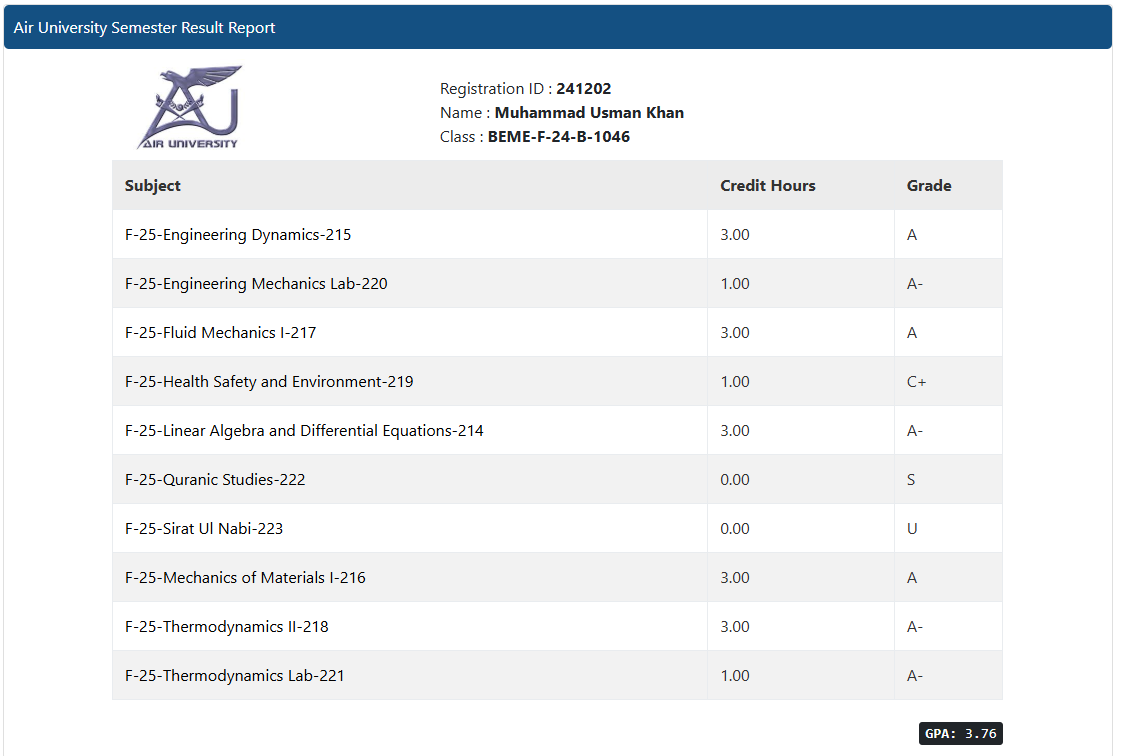The width and height of the screenshot is (1125, 756).
Task: Click the registration ID 241202
Action: [x=583, y=89]
